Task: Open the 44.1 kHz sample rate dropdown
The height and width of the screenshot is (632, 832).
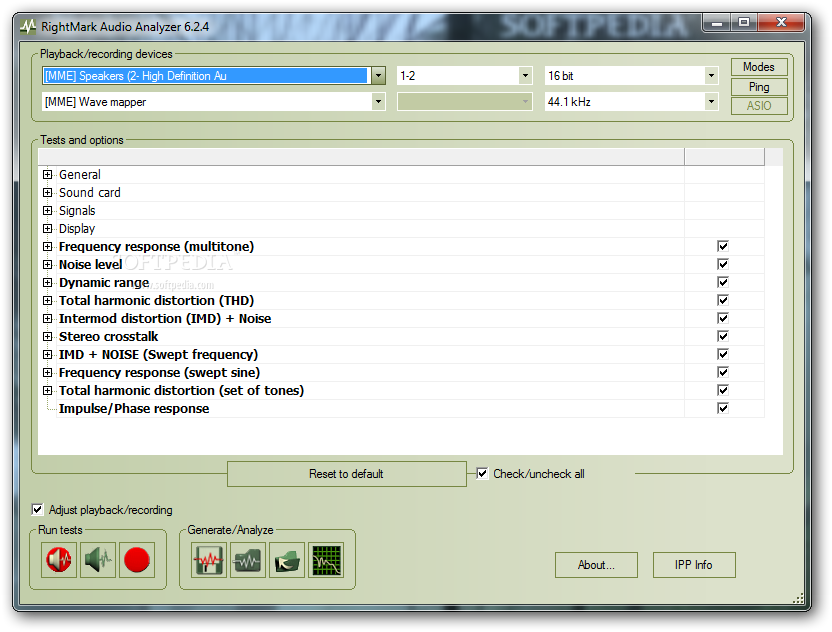Action: (712, 101)
